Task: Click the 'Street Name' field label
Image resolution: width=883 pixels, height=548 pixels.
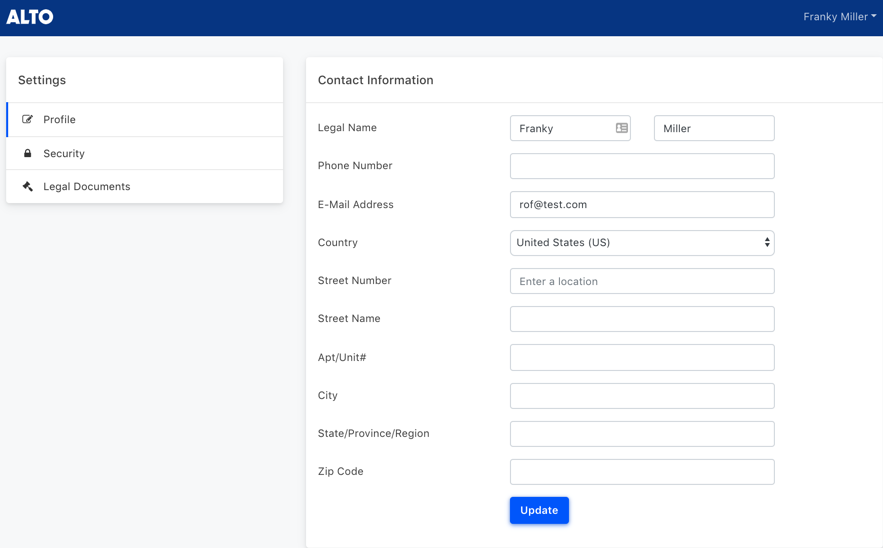Action: (349, 318)
